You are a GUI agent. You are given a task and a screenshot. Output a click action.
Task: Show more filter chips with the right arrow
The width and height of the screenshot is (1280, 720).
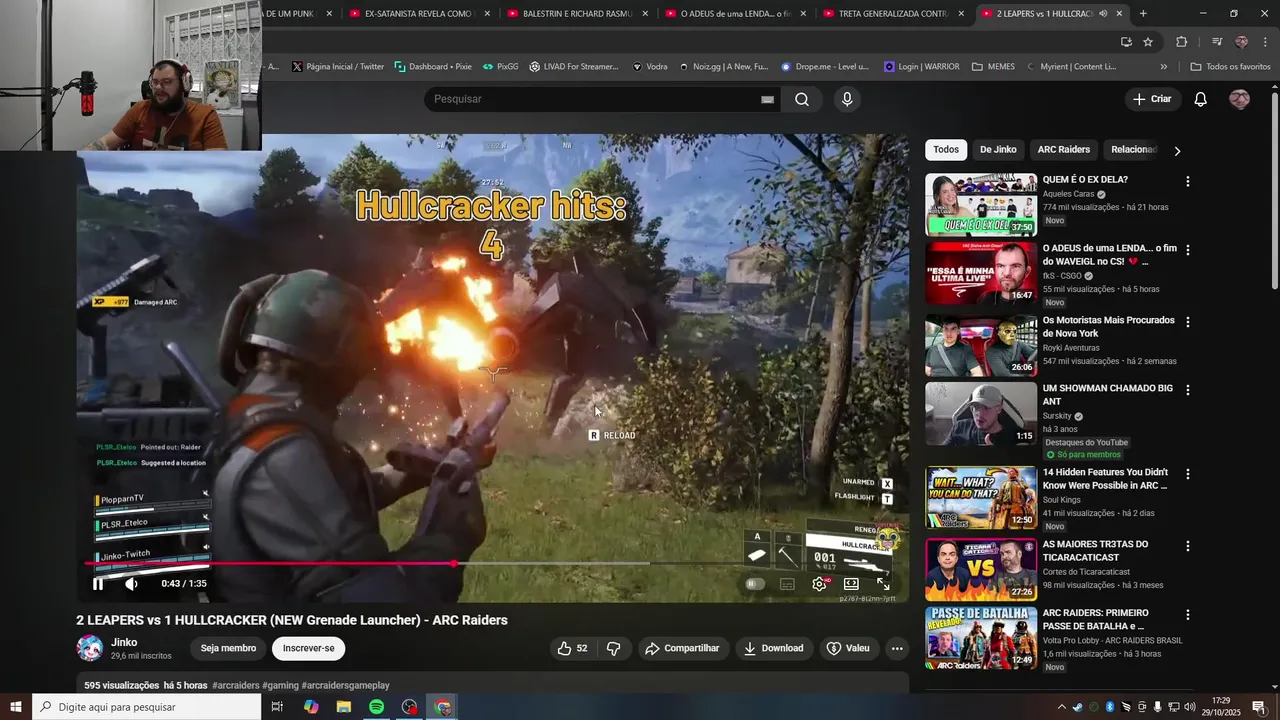[1177, 151]
